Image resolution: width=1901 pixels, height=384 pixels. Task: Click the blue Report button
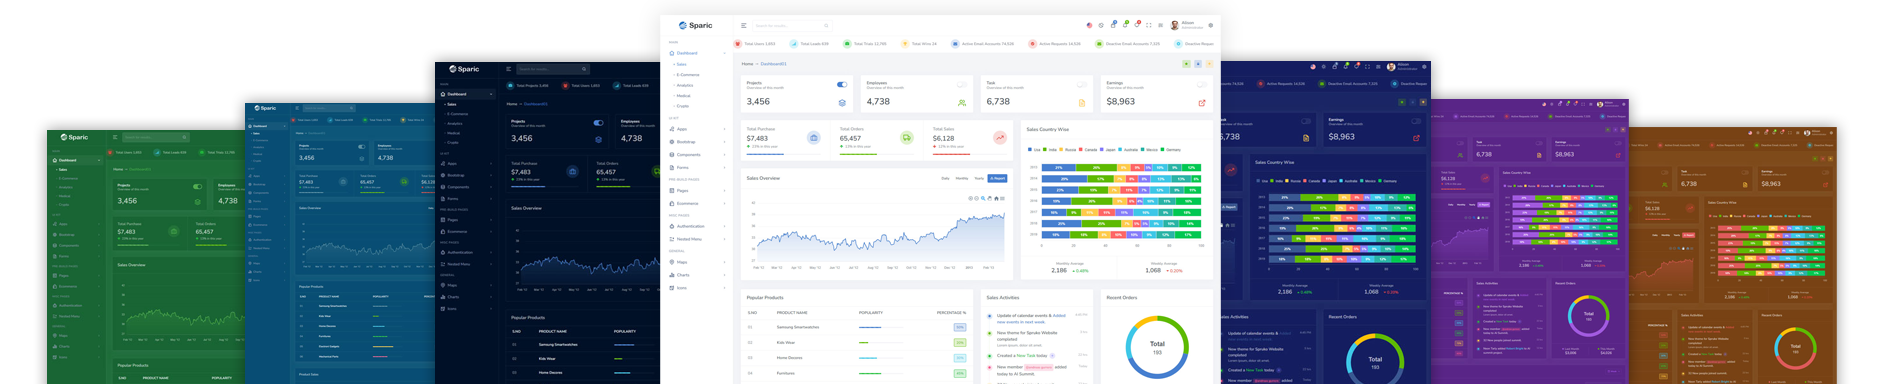tap(997, 178)
